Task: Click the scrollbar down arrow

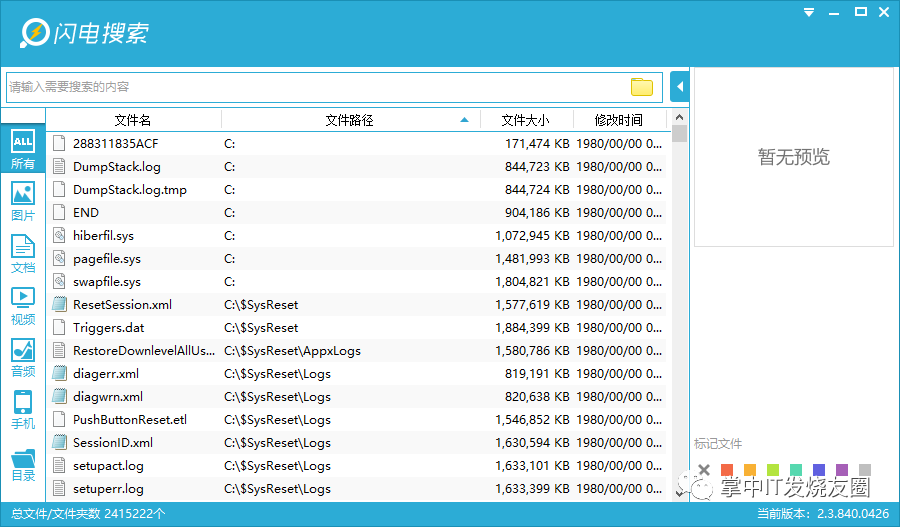Action: 680,493
